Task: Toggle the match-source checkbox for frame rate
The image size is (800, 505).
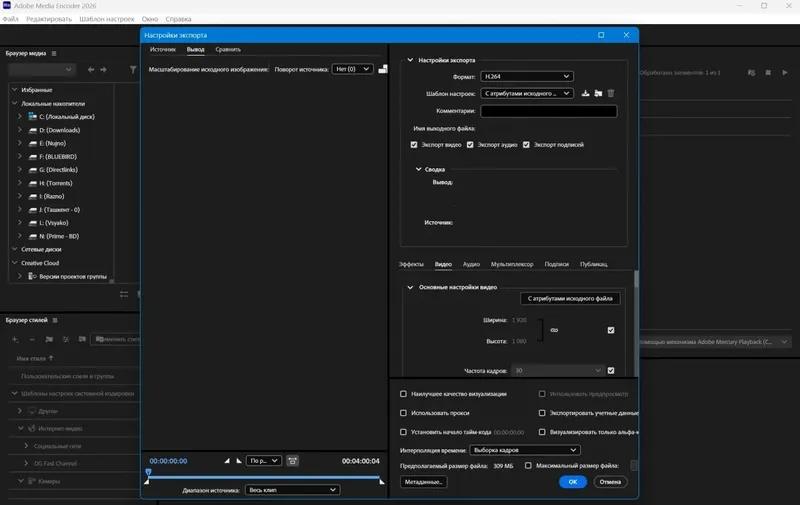Action: [611, 370]
